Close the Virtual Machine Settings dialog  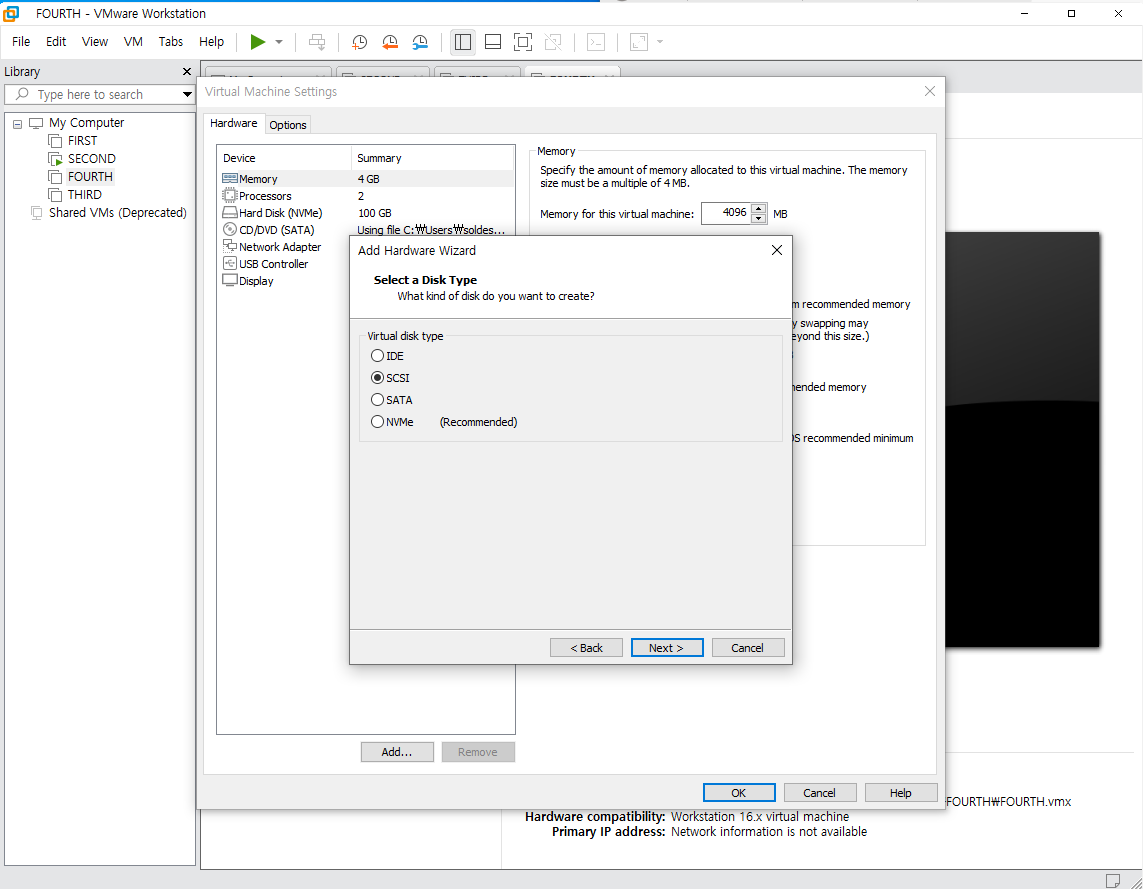[929, 92]
